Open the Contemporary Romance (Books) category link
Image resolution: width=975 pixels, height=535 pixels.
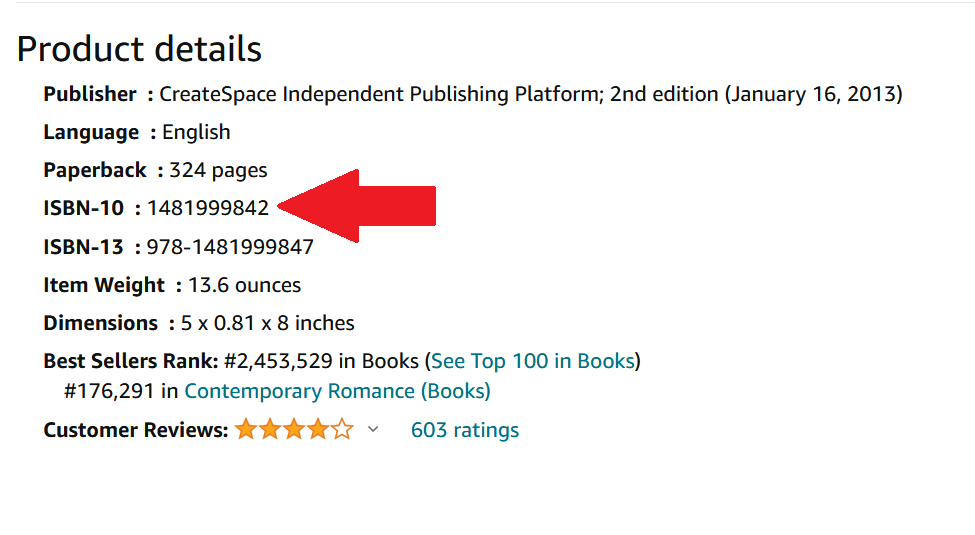coord(337,391)
